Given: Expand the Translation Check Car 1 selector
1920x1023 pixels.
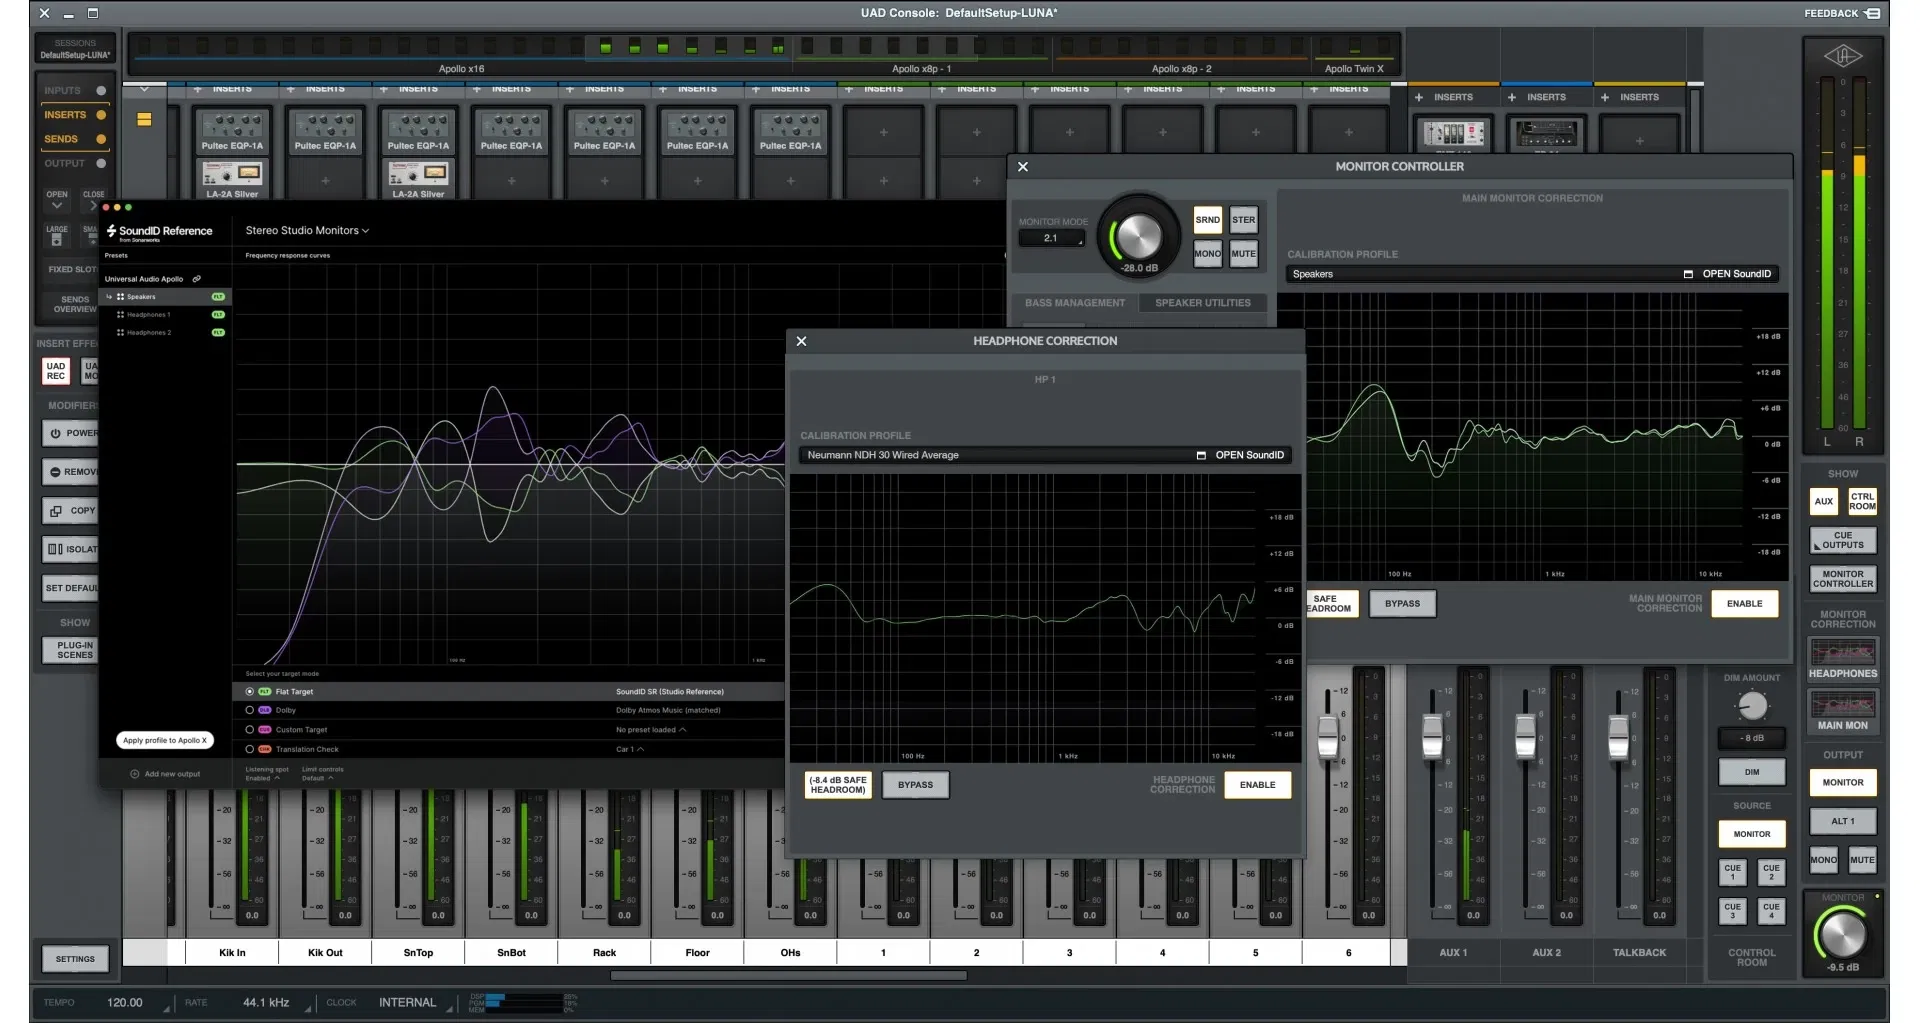Looking at the screenshot, I should tap(632, 748).
